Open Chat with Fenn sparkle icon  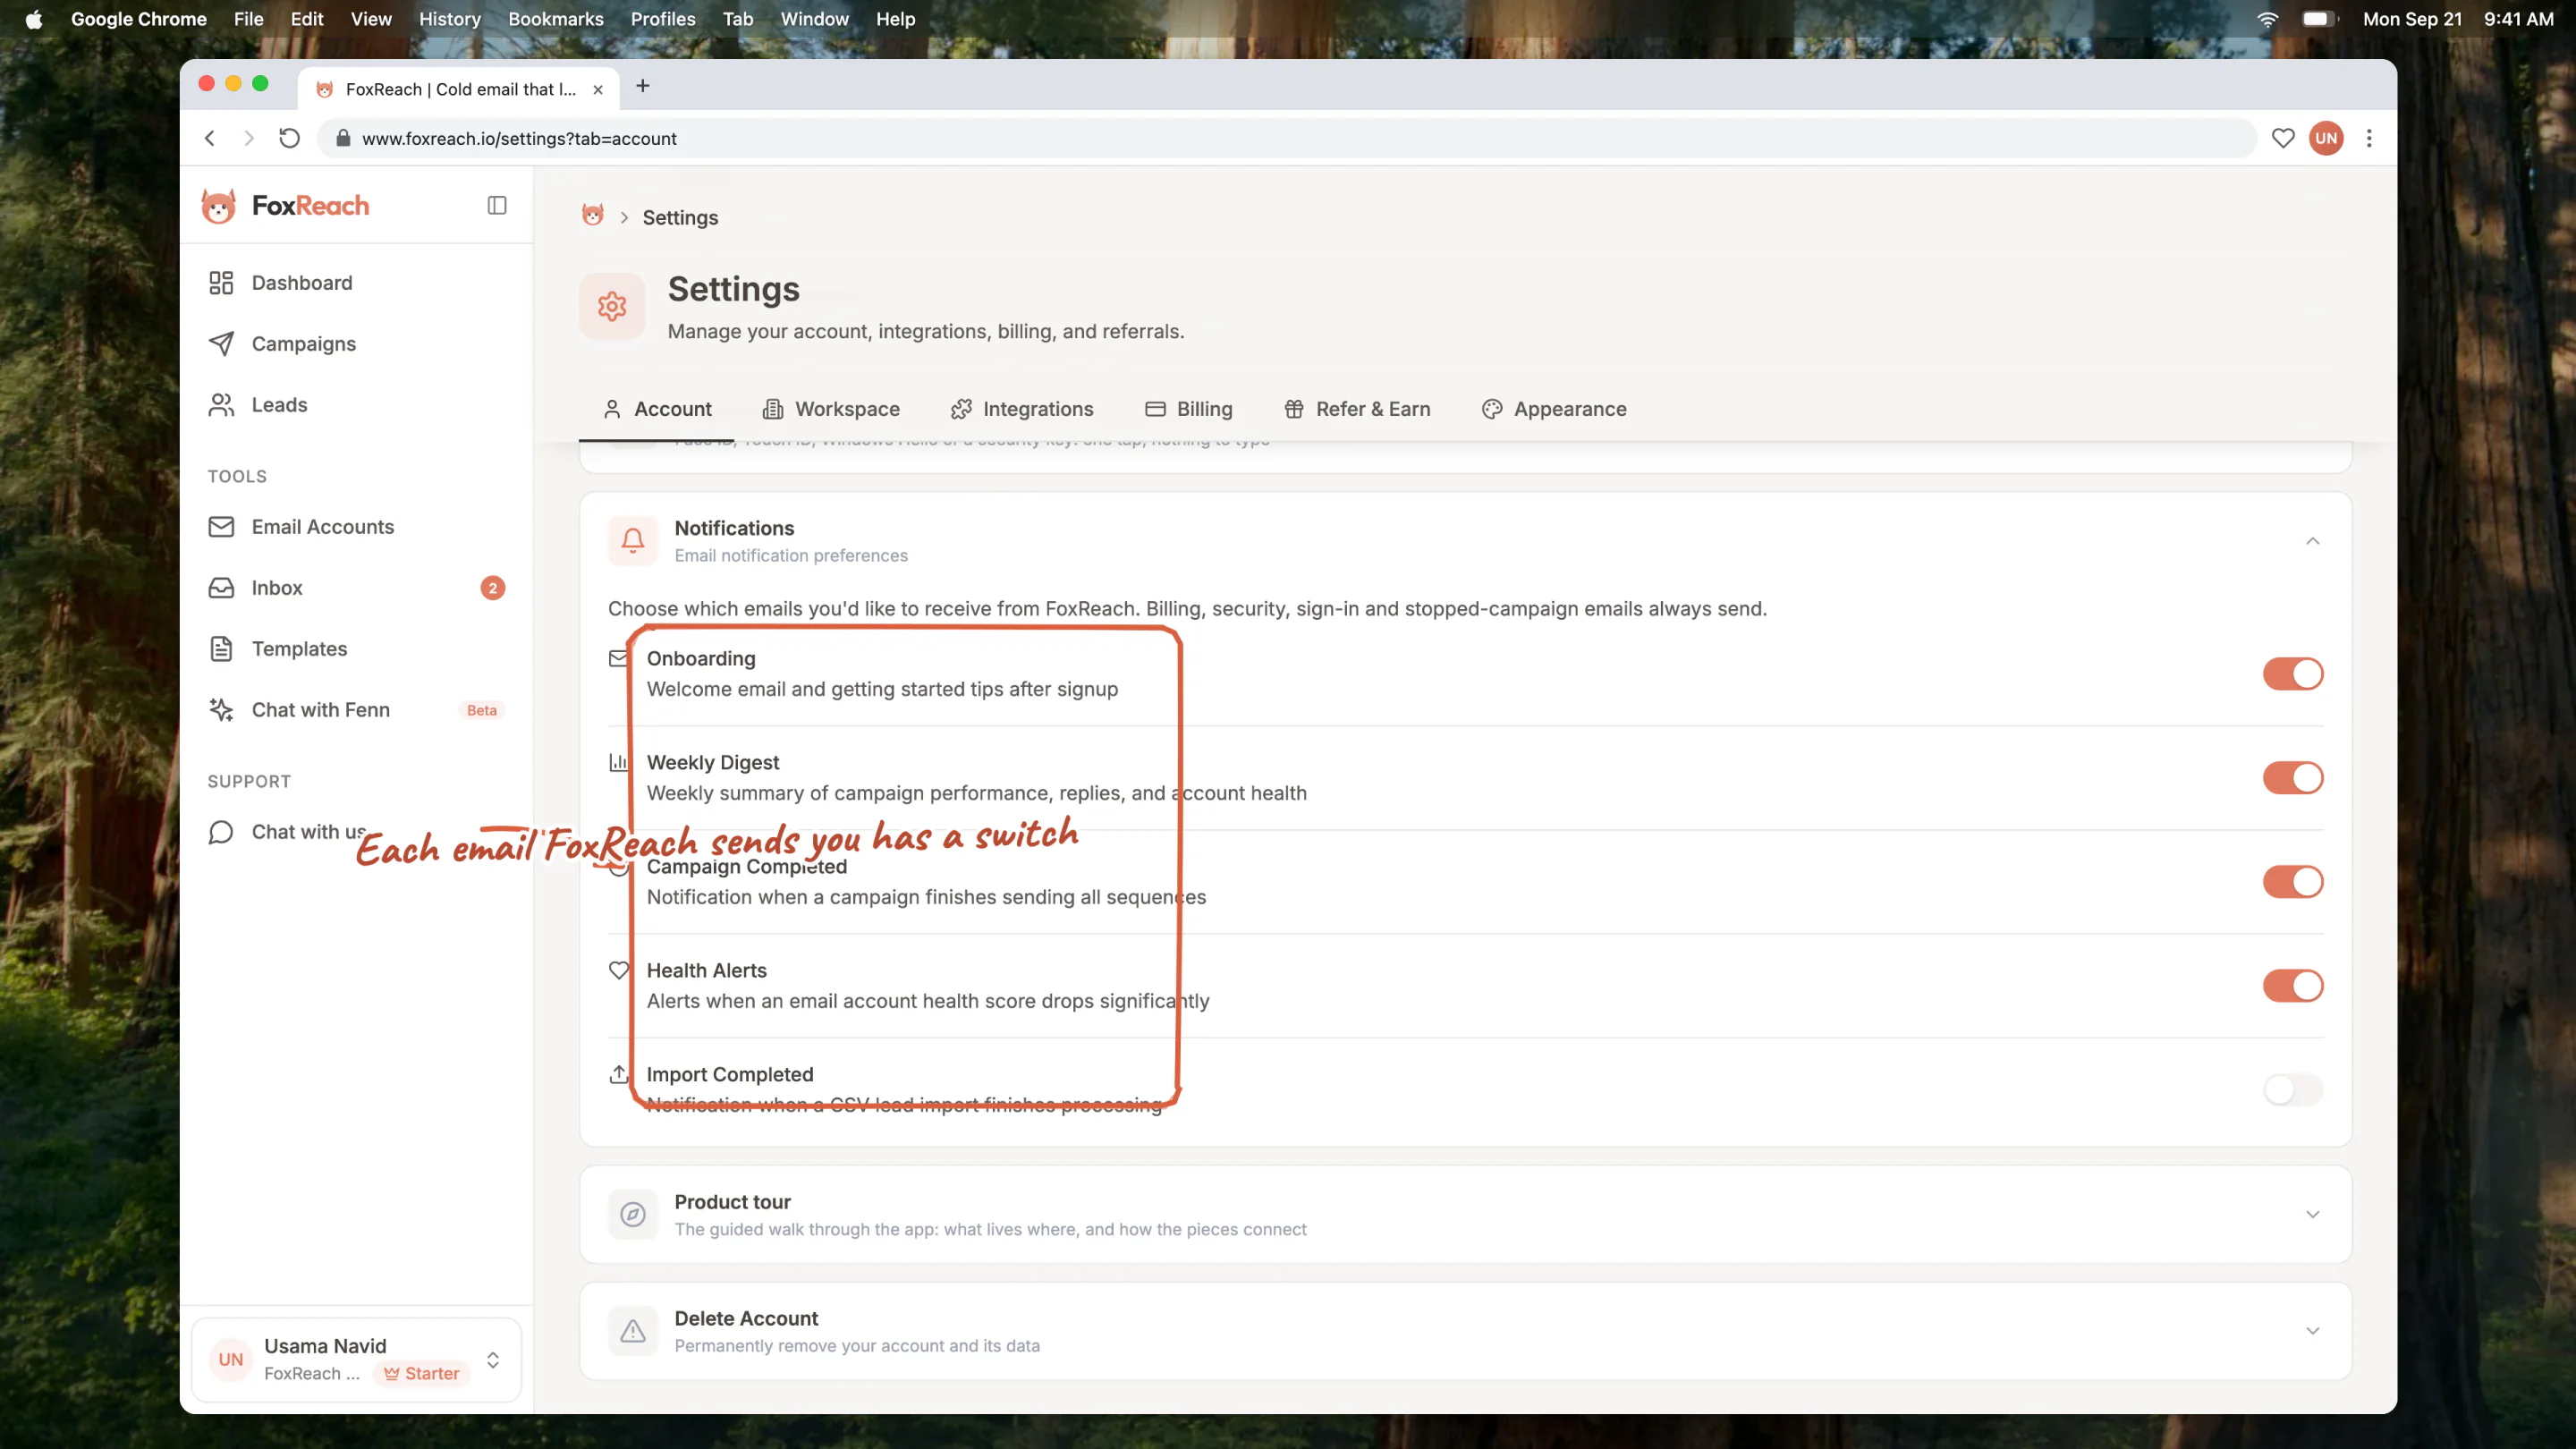[x=221, y=710]
